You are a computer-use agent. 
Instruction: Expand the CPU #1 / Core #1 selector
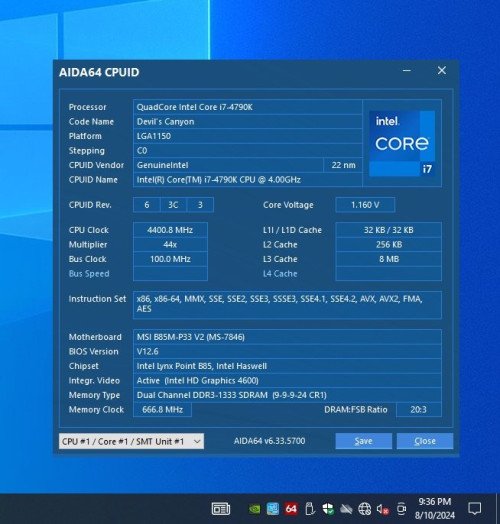pyautogui.click(x=131, y=441)
